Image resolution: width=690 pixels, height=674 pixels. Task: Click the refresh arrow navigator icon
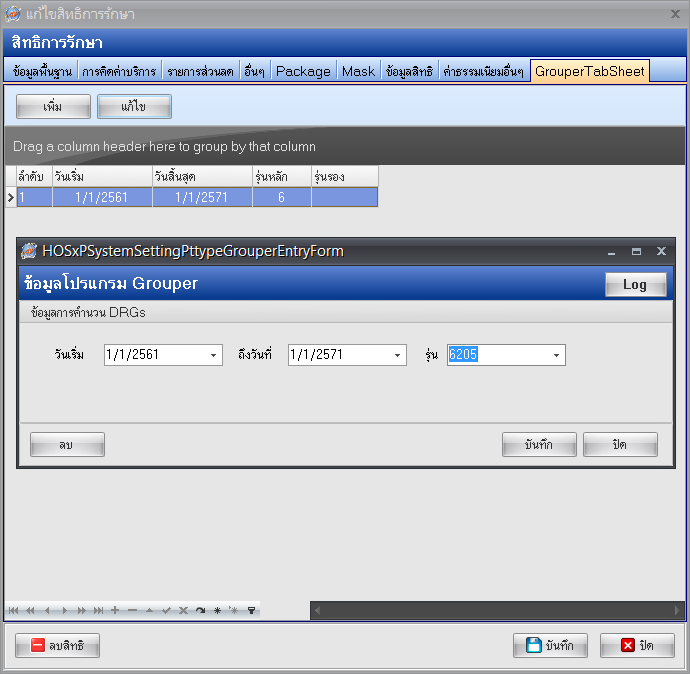(200, 610)
